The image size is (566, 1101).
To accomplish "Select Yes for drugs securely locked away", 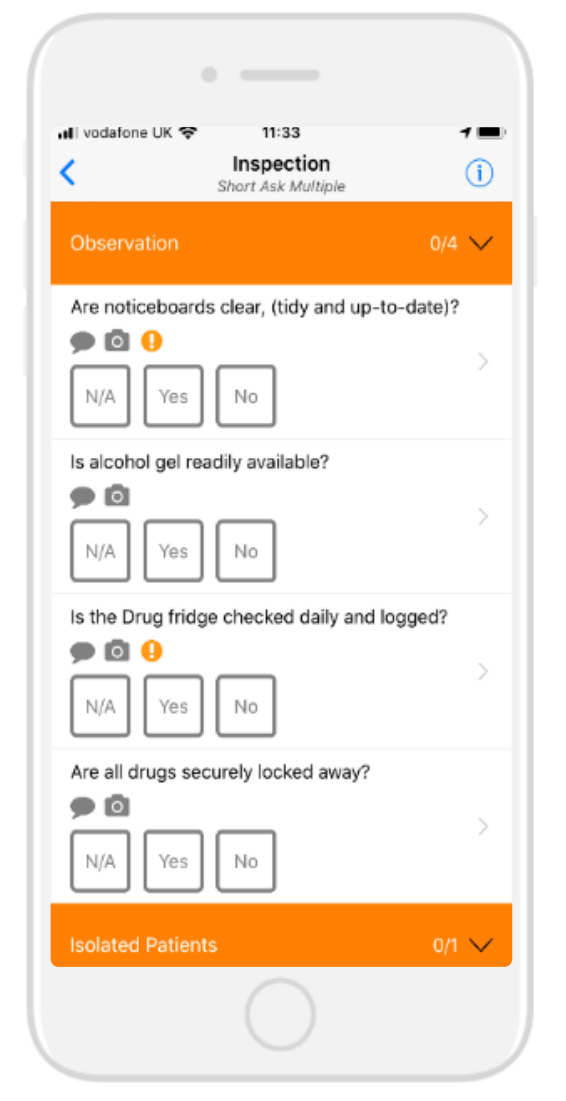I will coord(173,861).
